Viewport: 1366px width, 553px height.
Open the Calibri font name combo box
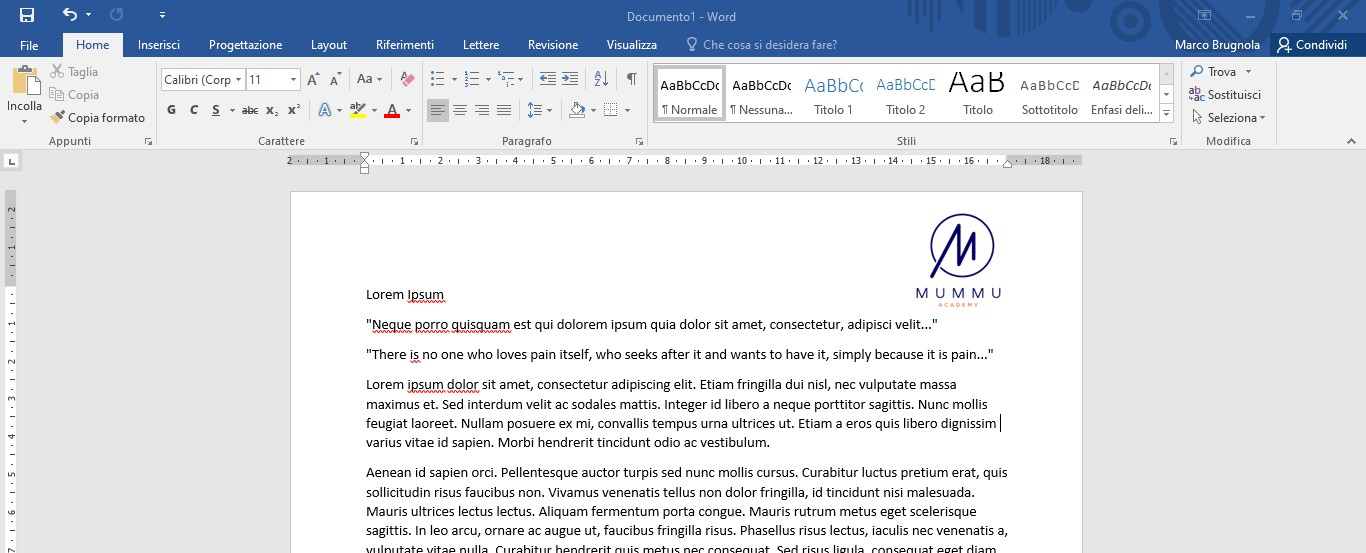tap(203, 80)
